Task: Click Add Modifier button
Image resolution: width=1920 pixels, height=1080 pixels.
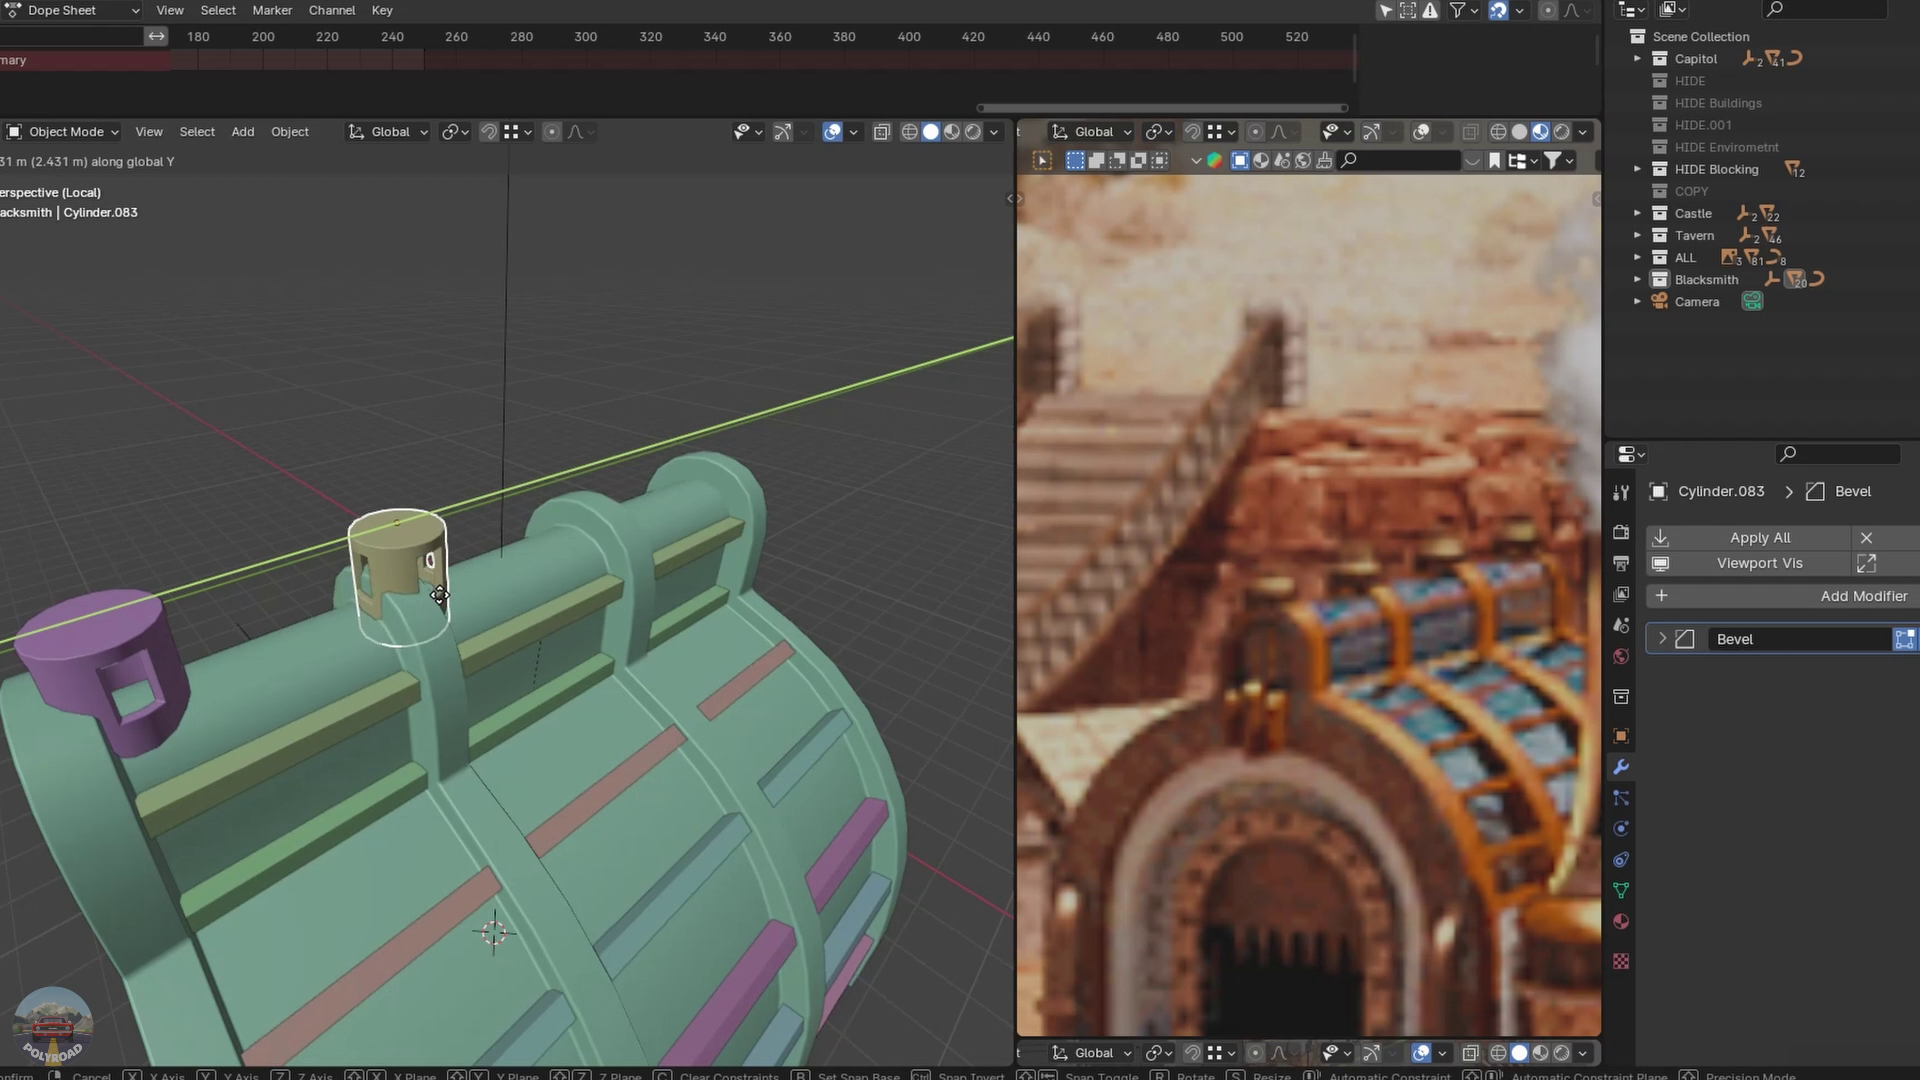Action: 1783,596
